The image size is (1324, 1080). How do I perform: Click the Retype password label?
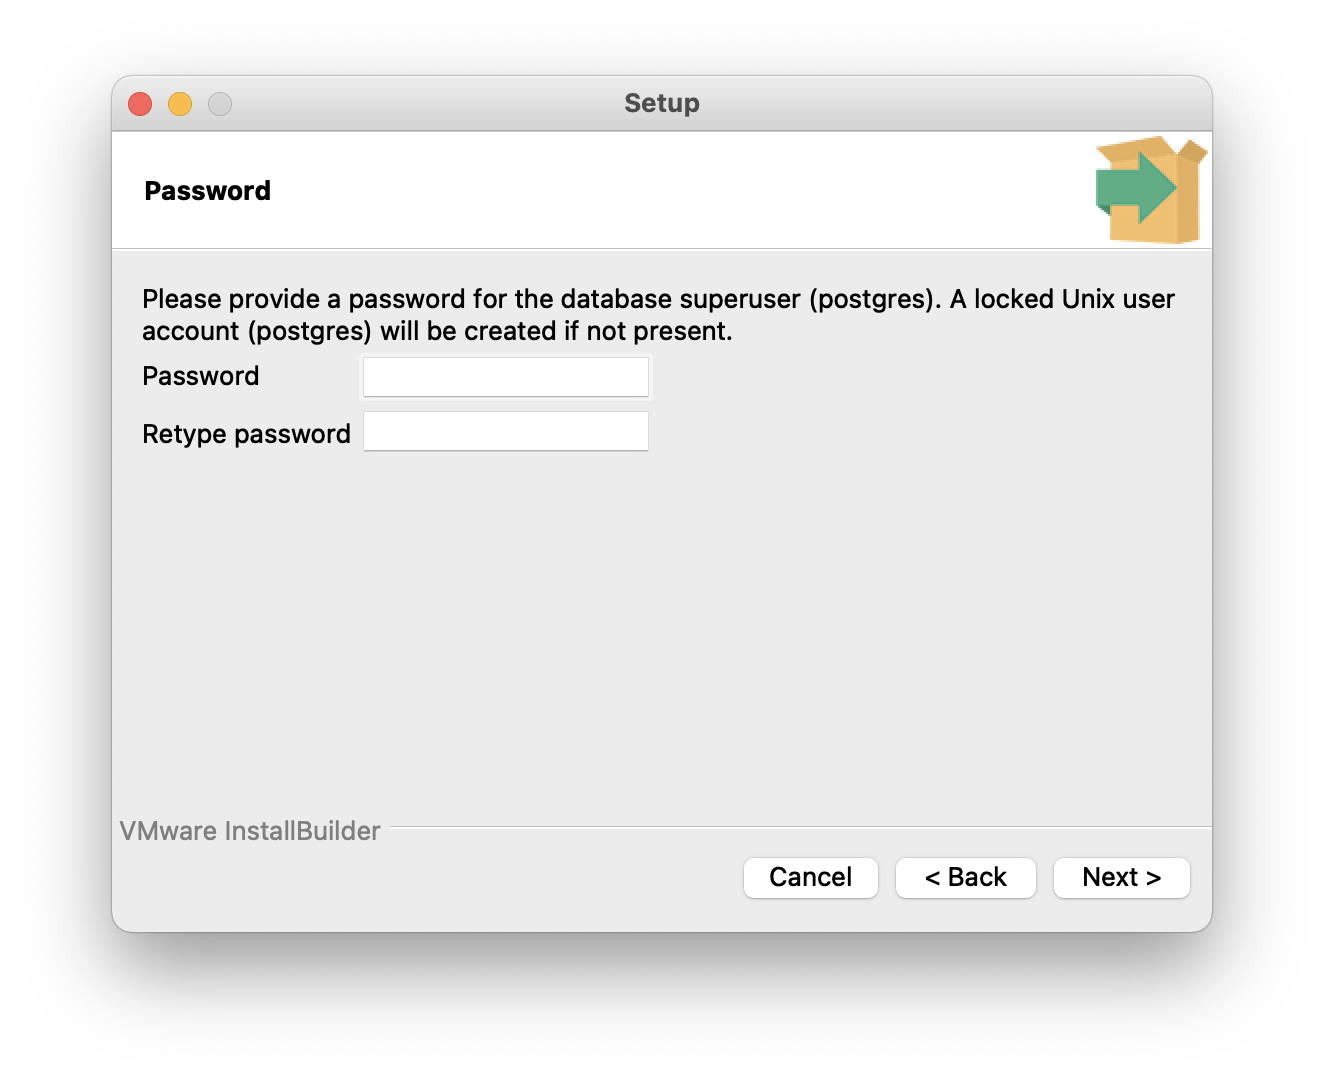[x=246, y=434]
